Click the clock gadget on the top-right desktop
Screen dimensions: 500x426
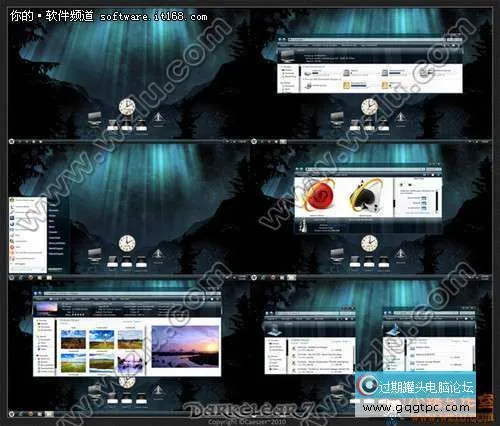(x=369, y=107)
